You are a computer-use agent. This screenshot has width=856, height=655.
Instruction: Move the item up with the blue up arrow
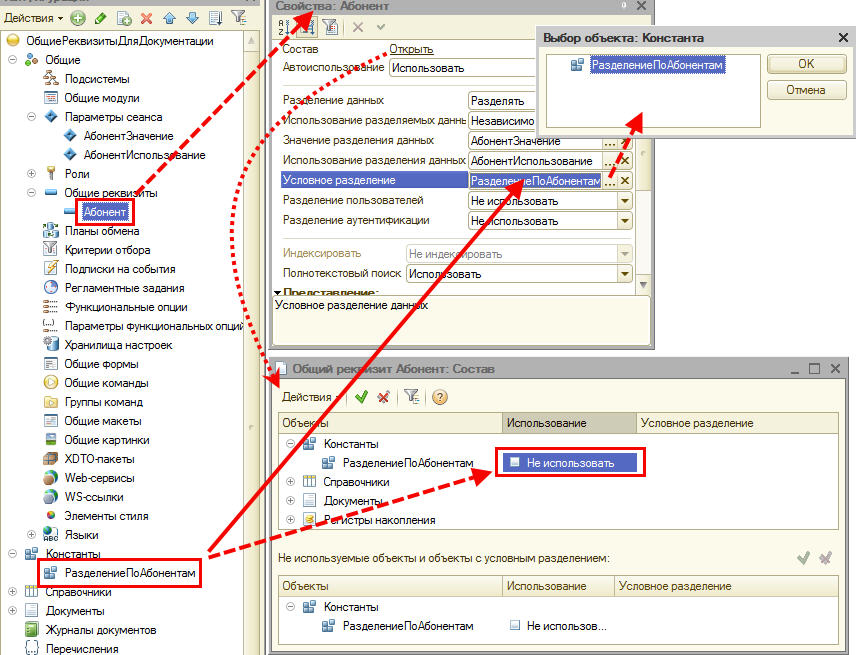169,18
